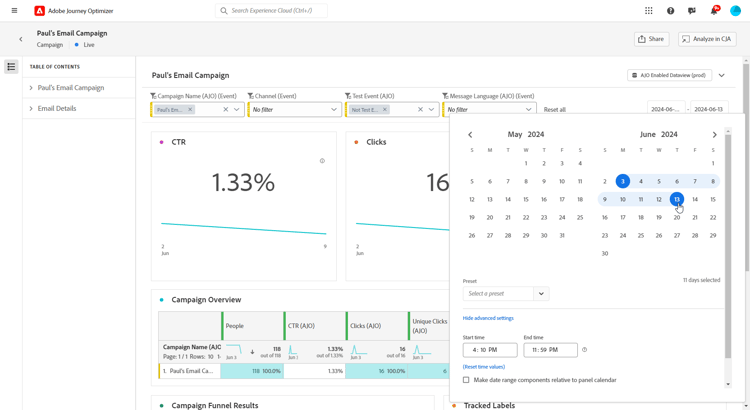Expand the data view chevron

[722, 76]
